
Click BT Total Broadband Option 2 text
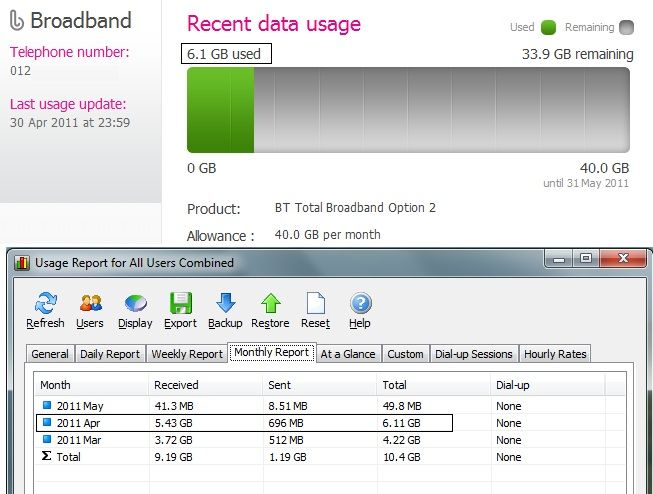tap(355, 207)
